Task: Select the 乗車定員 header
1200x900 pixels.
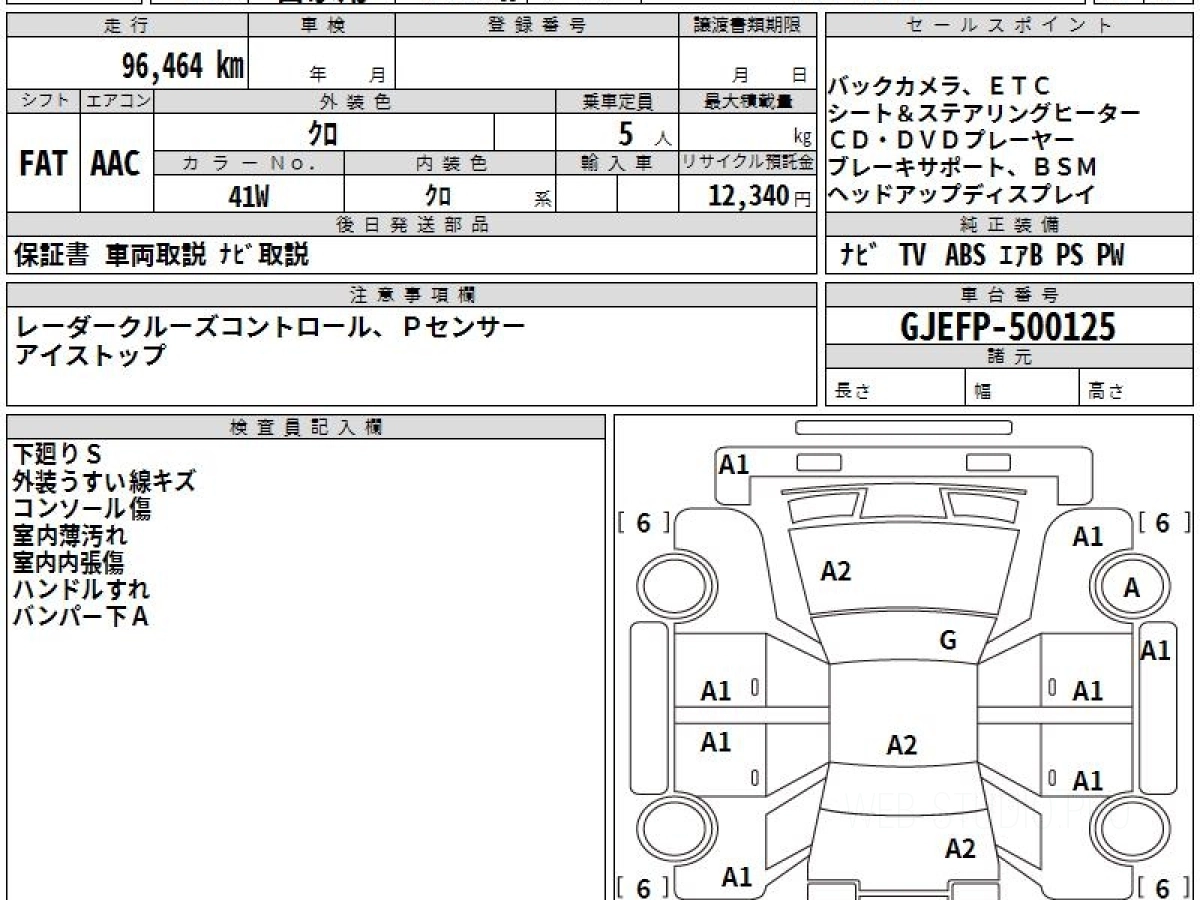Action: pyautogui.click(x=617, y=101)
